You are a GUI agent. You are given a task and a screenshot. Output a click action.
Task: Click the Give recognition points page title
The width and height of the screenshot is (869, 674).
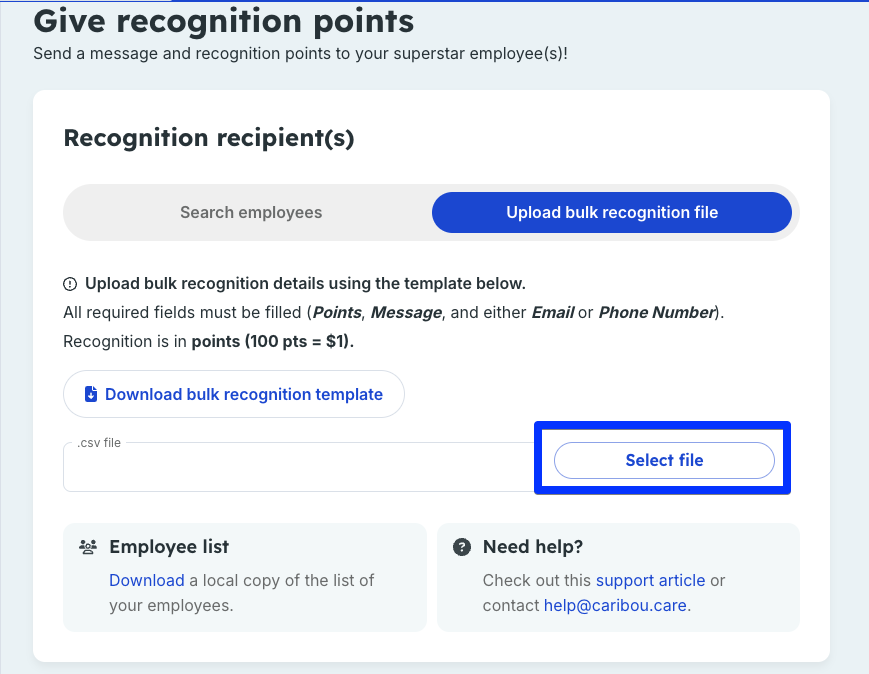[224, 22]
